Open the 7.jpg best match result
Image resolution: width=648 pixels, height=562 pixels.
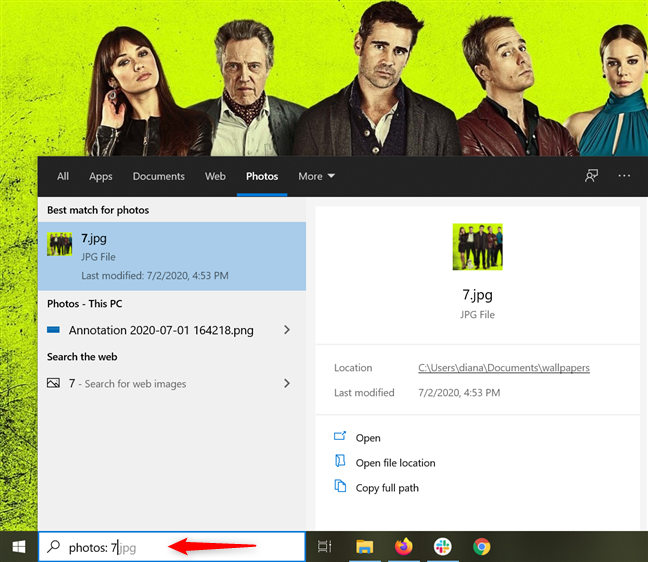[172, 256]
